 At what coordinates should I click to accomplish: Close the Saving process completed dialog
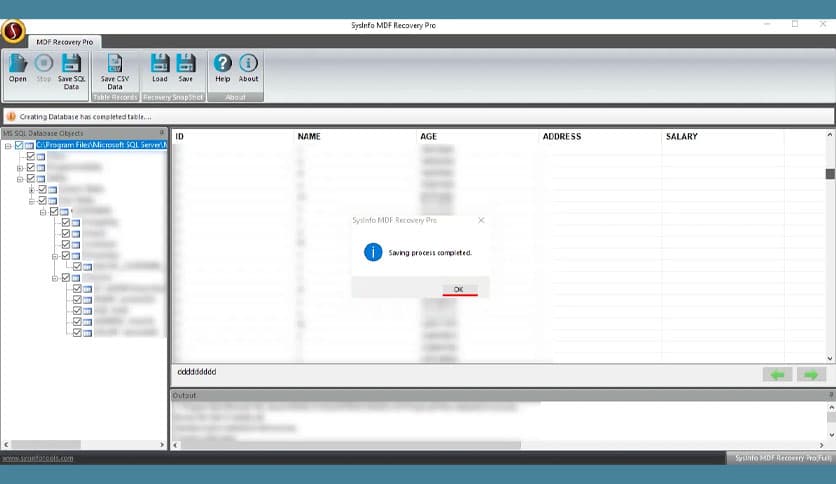pyautogui.click(x=481, y=220)
